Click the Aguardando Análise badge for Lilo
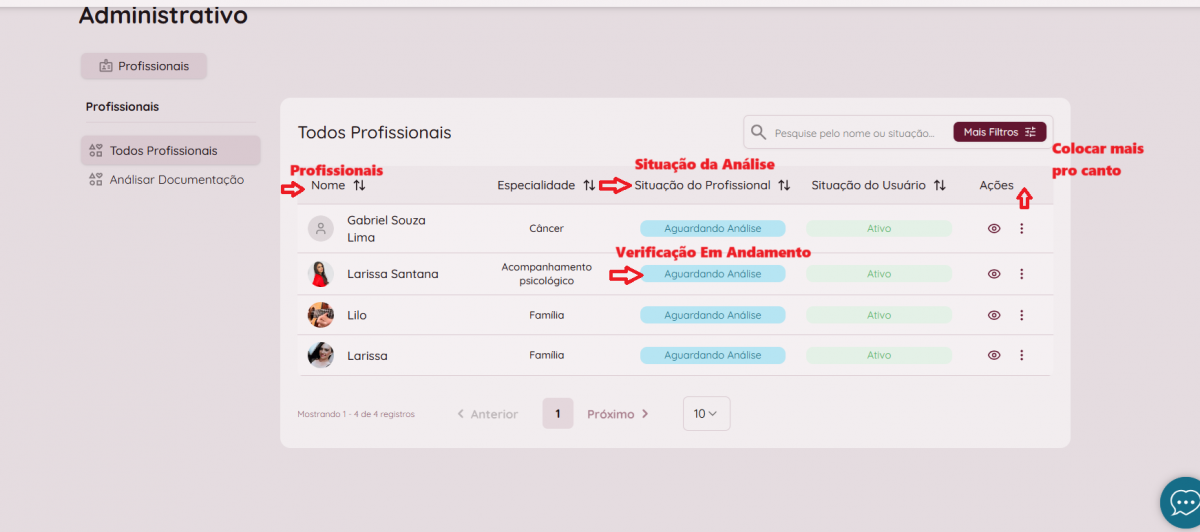 pos(712,315)
